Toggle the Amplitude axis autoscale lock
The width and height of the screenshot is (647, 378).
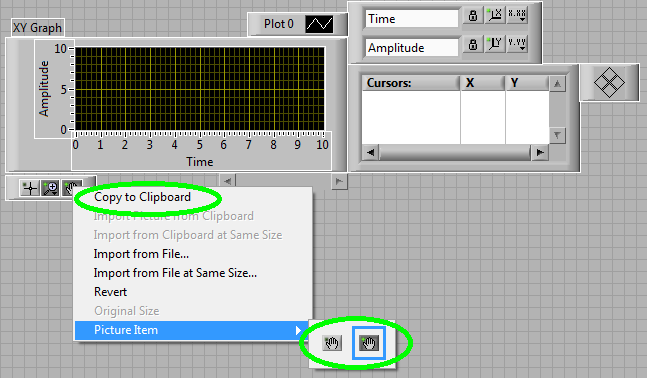click(473, 44)
